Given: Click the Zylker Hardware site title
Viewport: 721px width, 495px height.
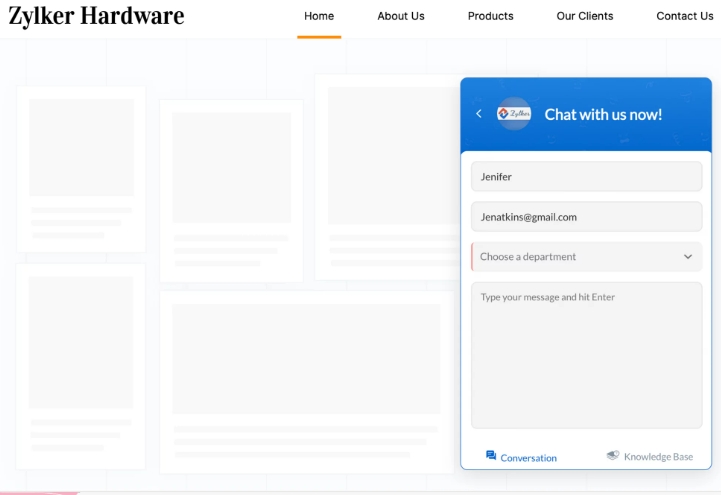Looking at the screenshot, I should click(96, 16).
